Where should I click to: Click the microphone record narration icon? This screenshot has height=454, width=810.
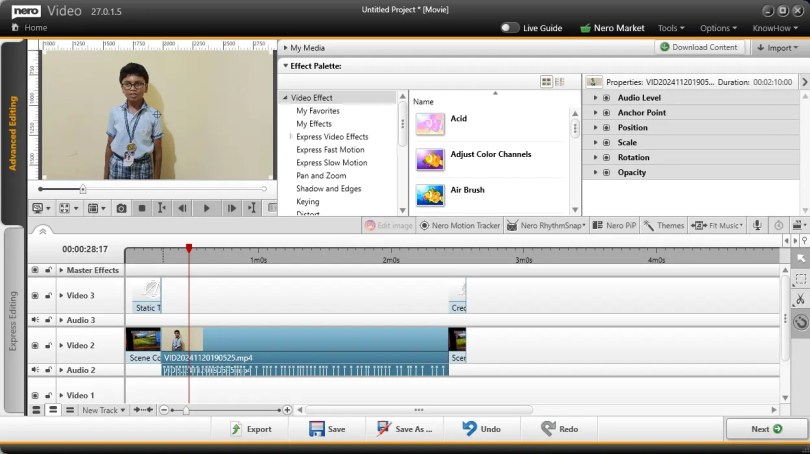pos(757,226)
